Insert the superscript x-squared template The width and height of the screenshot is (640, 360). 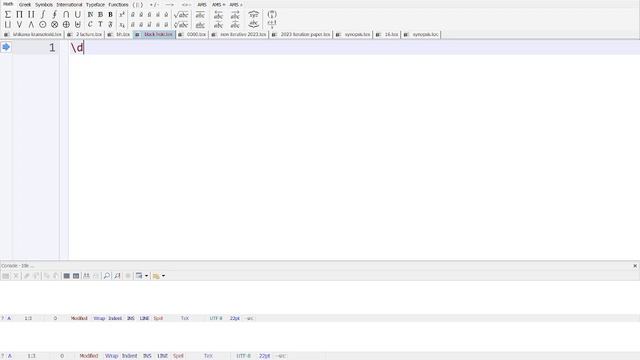click(x=122, y=15)
